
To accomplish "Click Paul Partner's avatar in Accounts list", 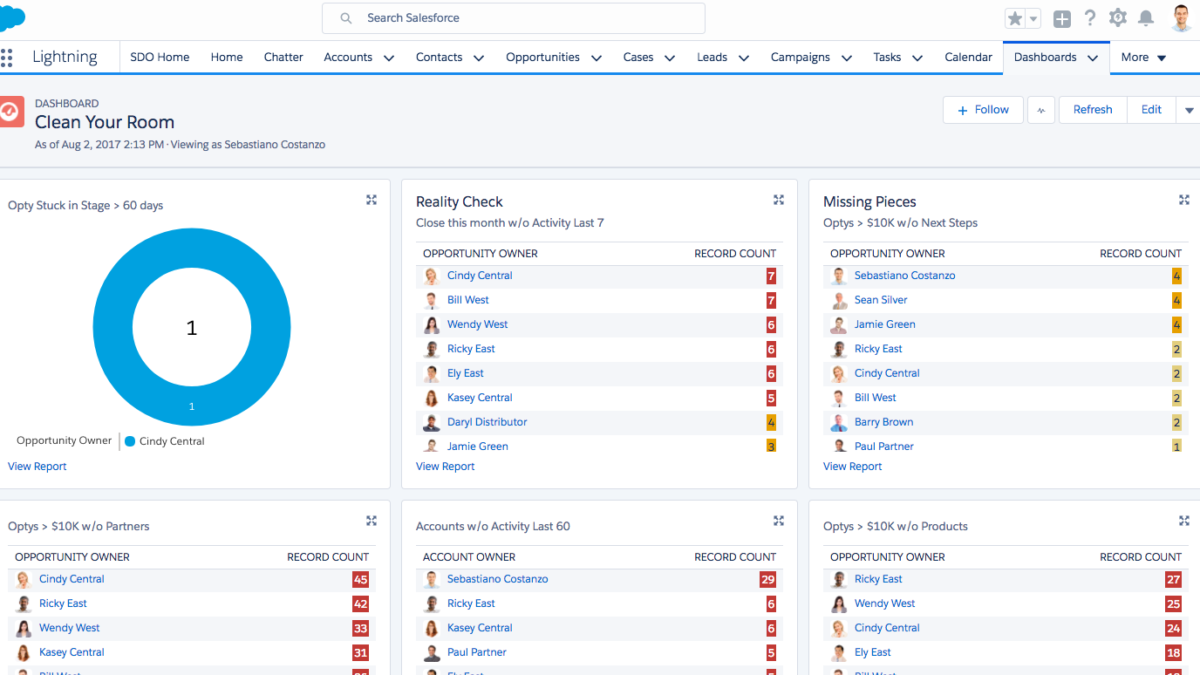I will tap(431, 652).
